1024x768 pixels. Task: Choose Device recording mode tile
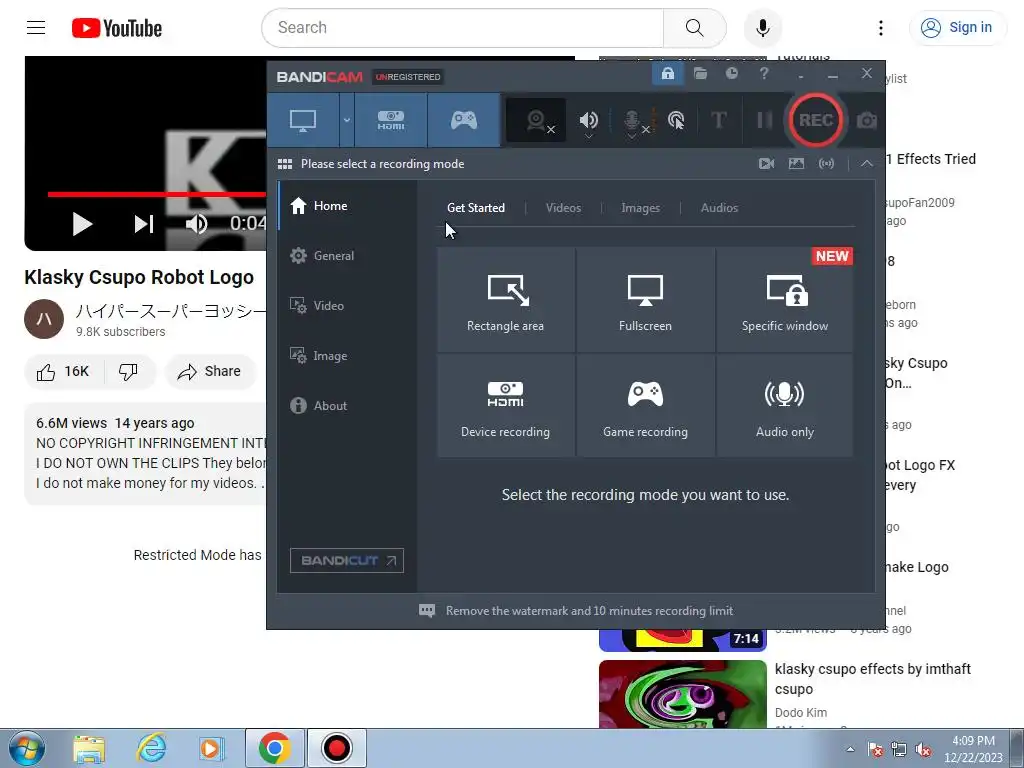[x=505, y=406]
